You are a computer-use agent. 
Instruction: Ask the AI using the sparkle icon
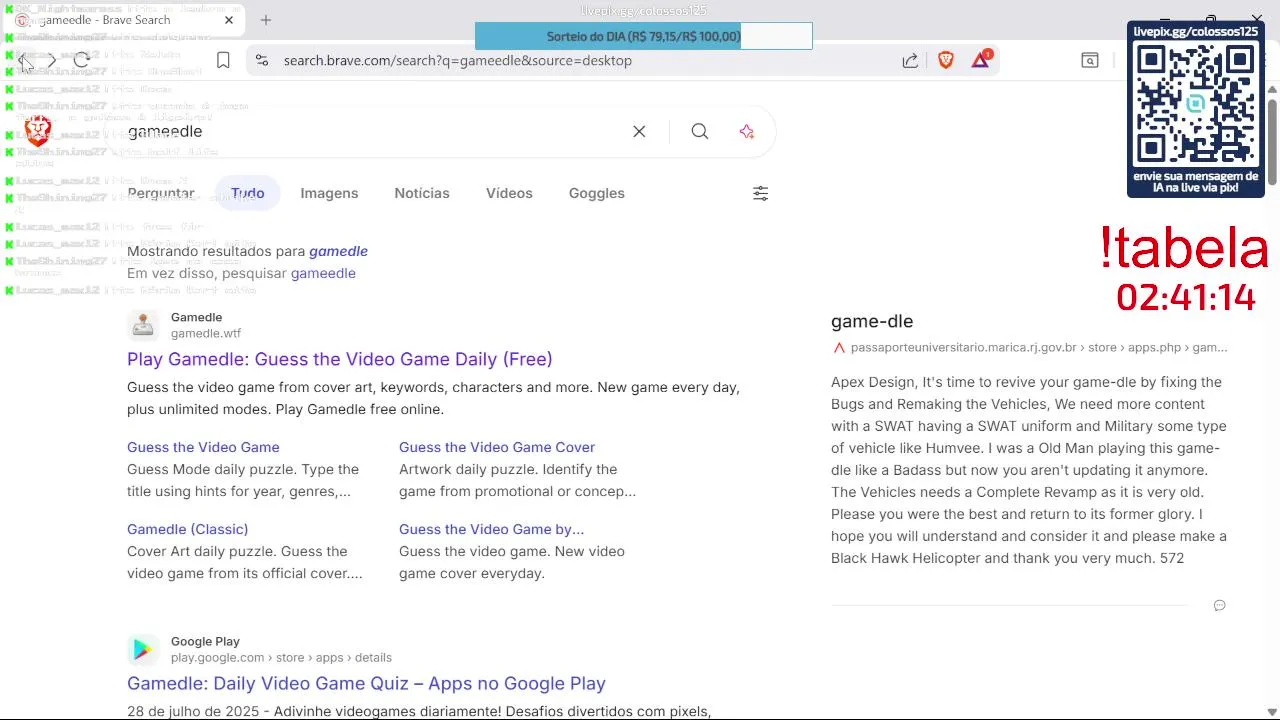point(747,131)
